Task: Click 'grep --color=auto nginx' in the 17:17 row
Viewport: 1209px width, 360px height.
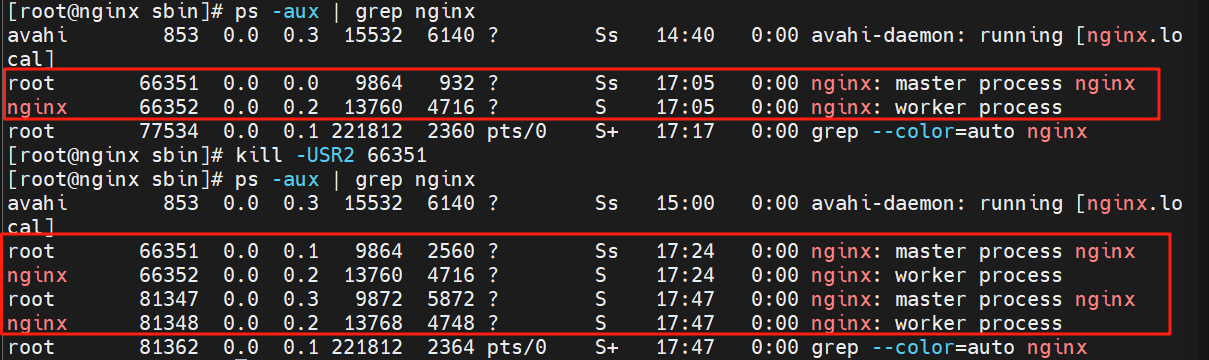Action: coord(949,131)
